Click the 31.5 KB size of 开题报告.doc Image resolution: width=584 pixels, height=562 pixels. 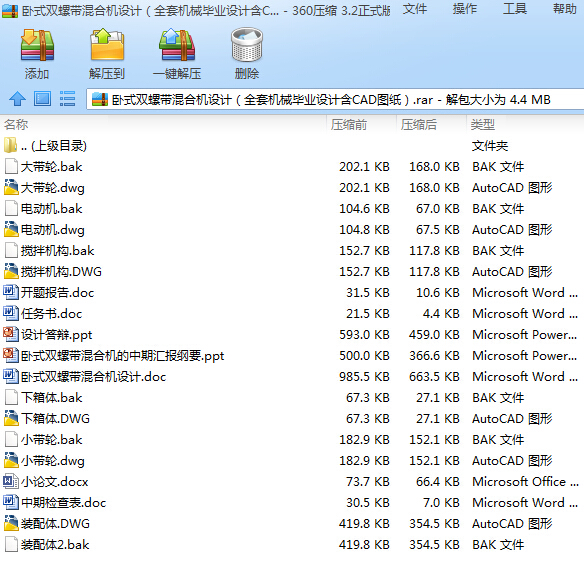(x=368, y=293)
